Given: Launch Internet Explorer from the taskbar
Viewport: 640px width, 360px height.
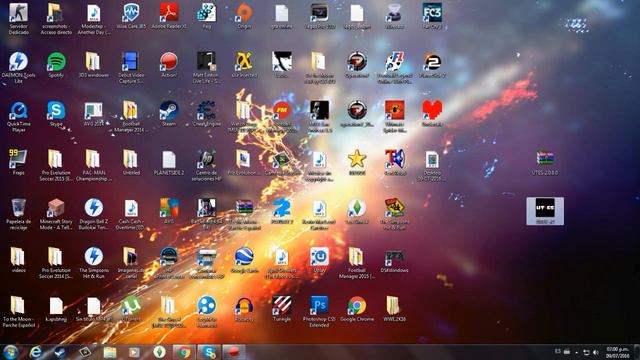Looking at the screenshot, I should pyautogui.click(x=36, y=352).
